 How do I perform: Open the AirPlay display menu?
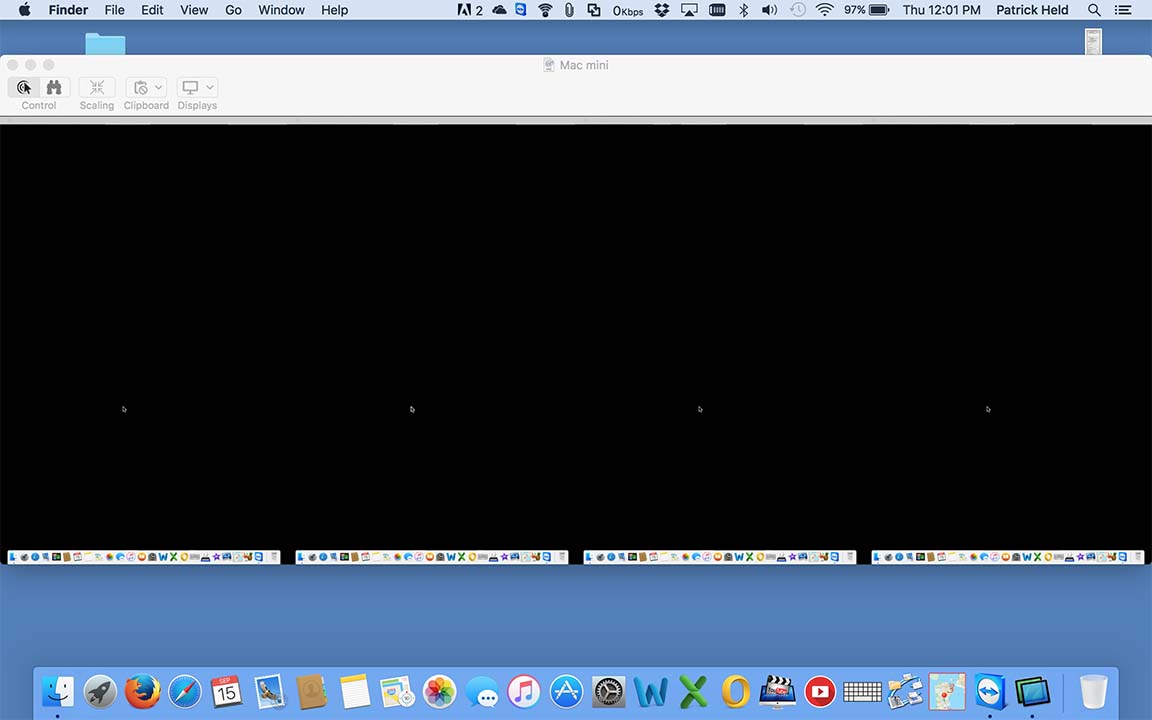(x=689, y=10)
